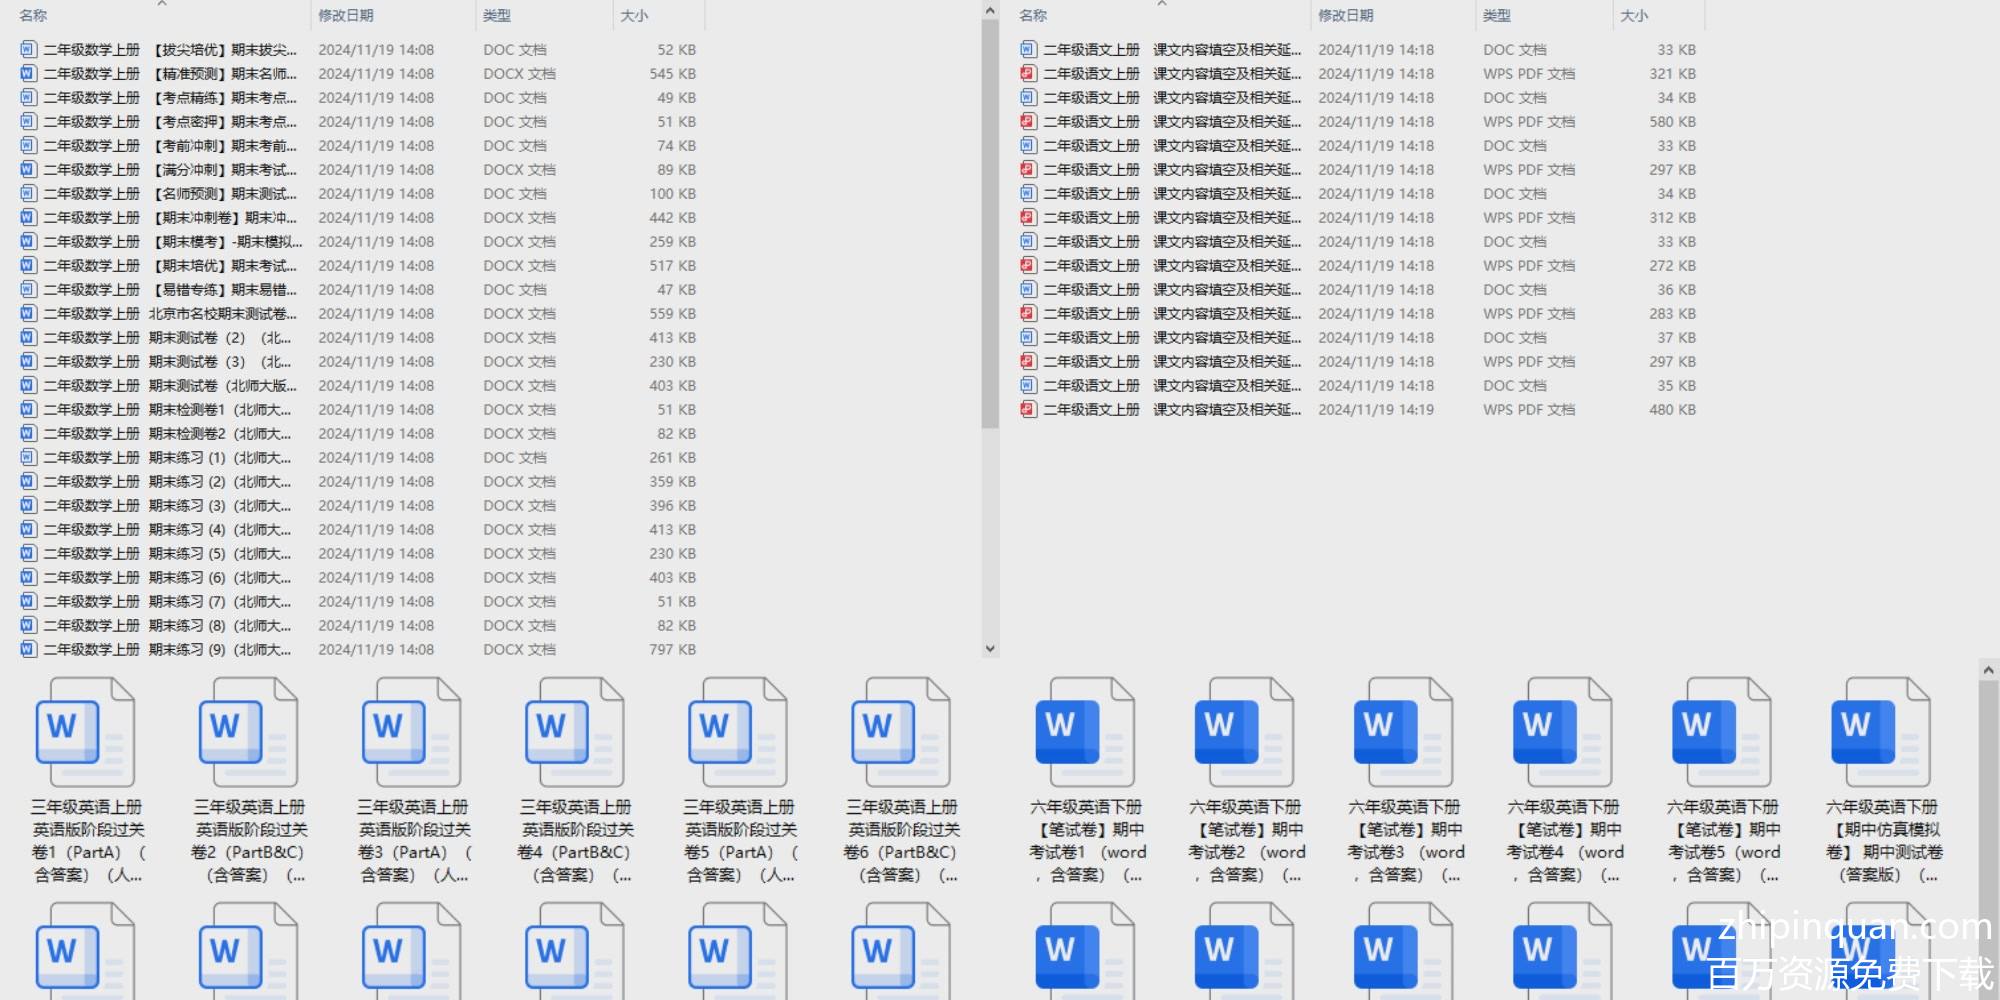Select the PDF icon in the 272 KB row
This screenshot has width=2000, height=1000.
[1028, 265]
